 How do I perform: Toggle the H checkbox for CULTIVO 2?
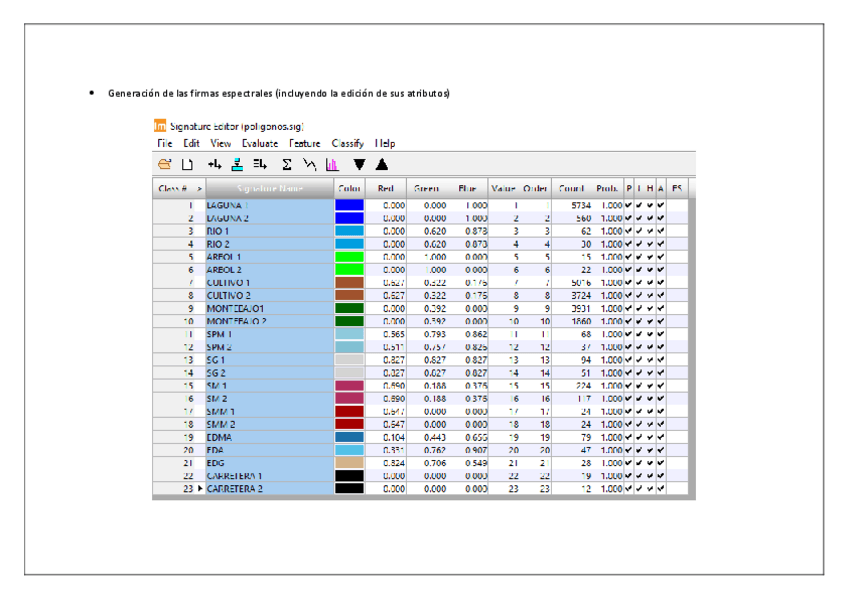tap(650, 295)
